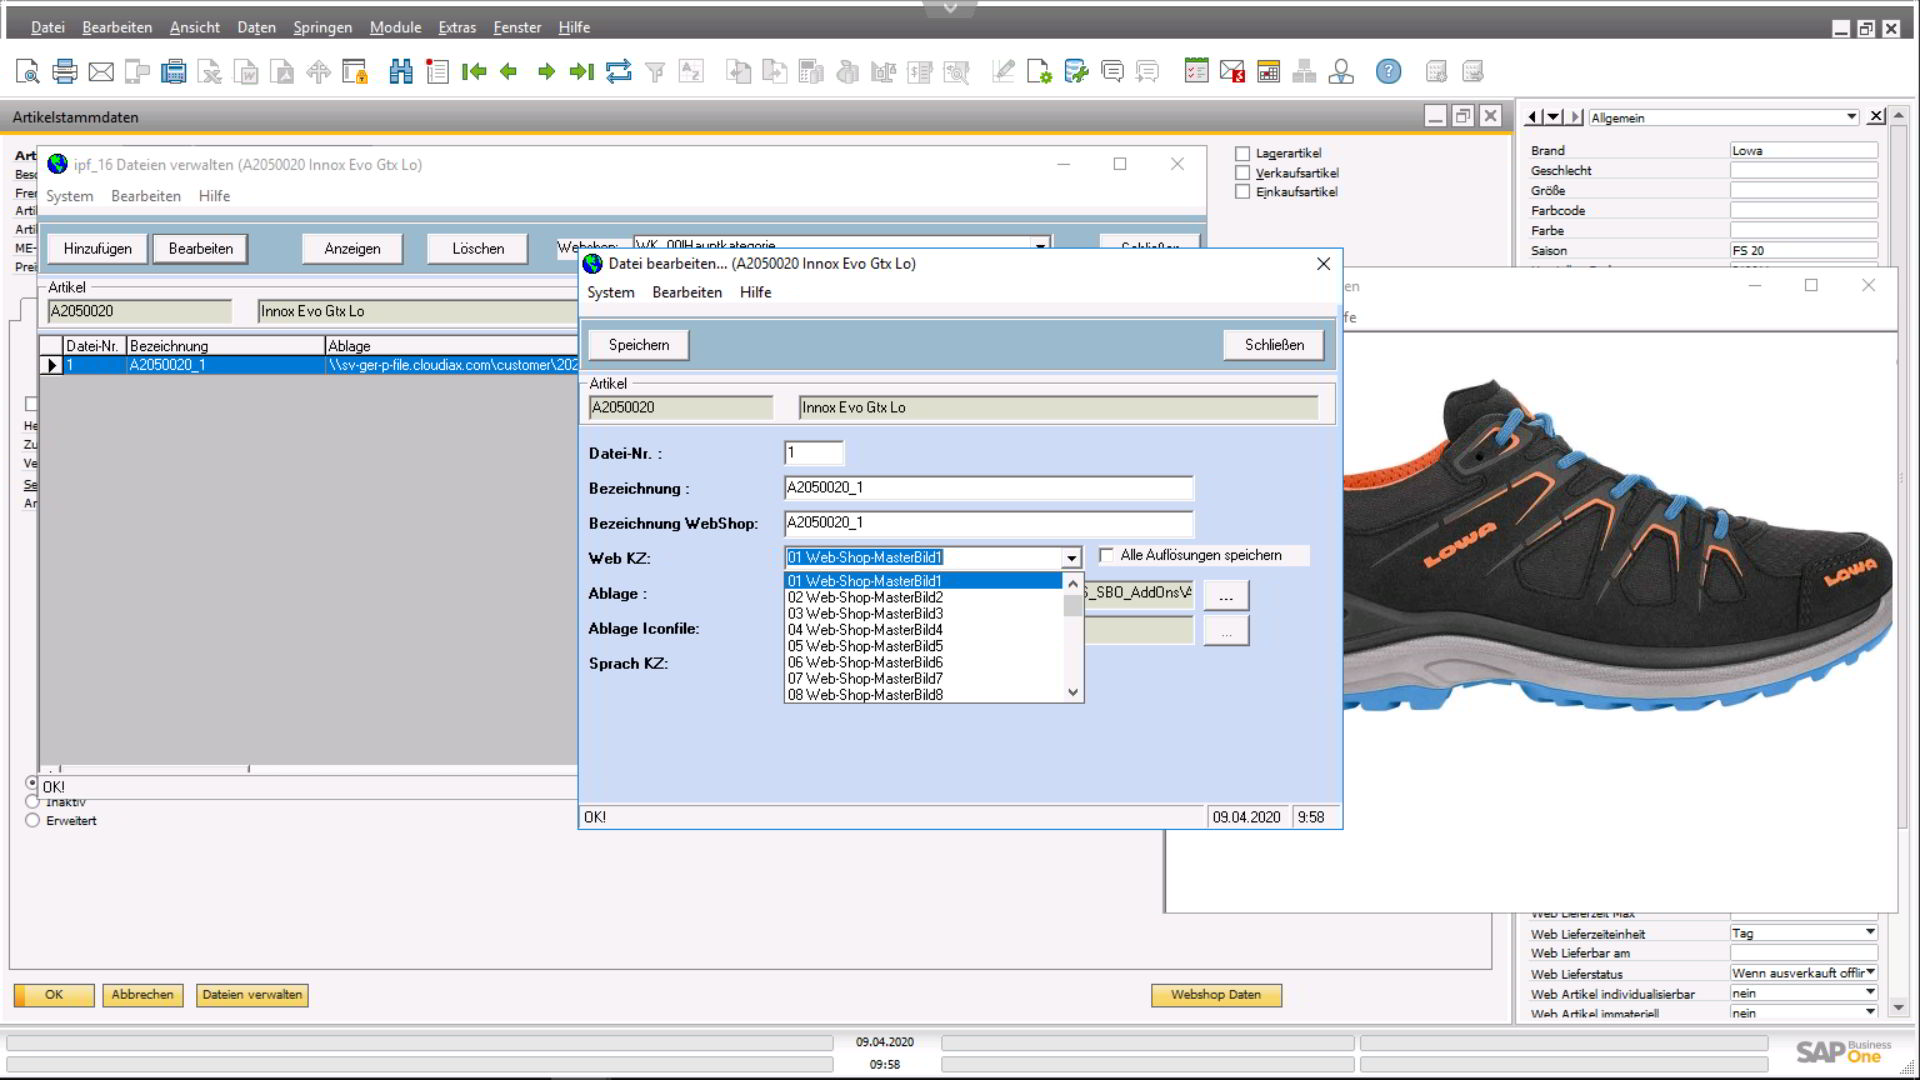Viewport: 1920px width, 1080px height.
Task: Open the messages speech bubble icon
Action: pyautogui.click(x=1112, y=71)
